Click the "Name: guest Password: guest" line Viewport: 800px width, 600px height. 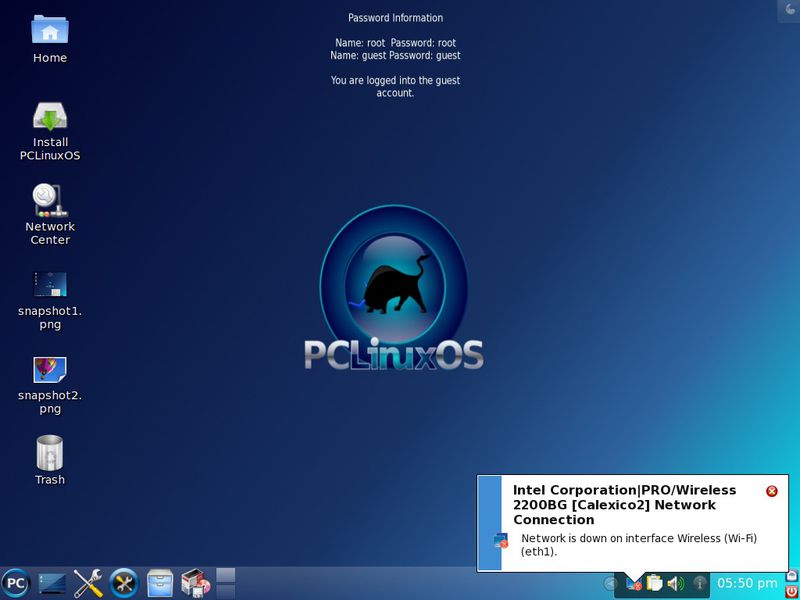pos(395,55)
